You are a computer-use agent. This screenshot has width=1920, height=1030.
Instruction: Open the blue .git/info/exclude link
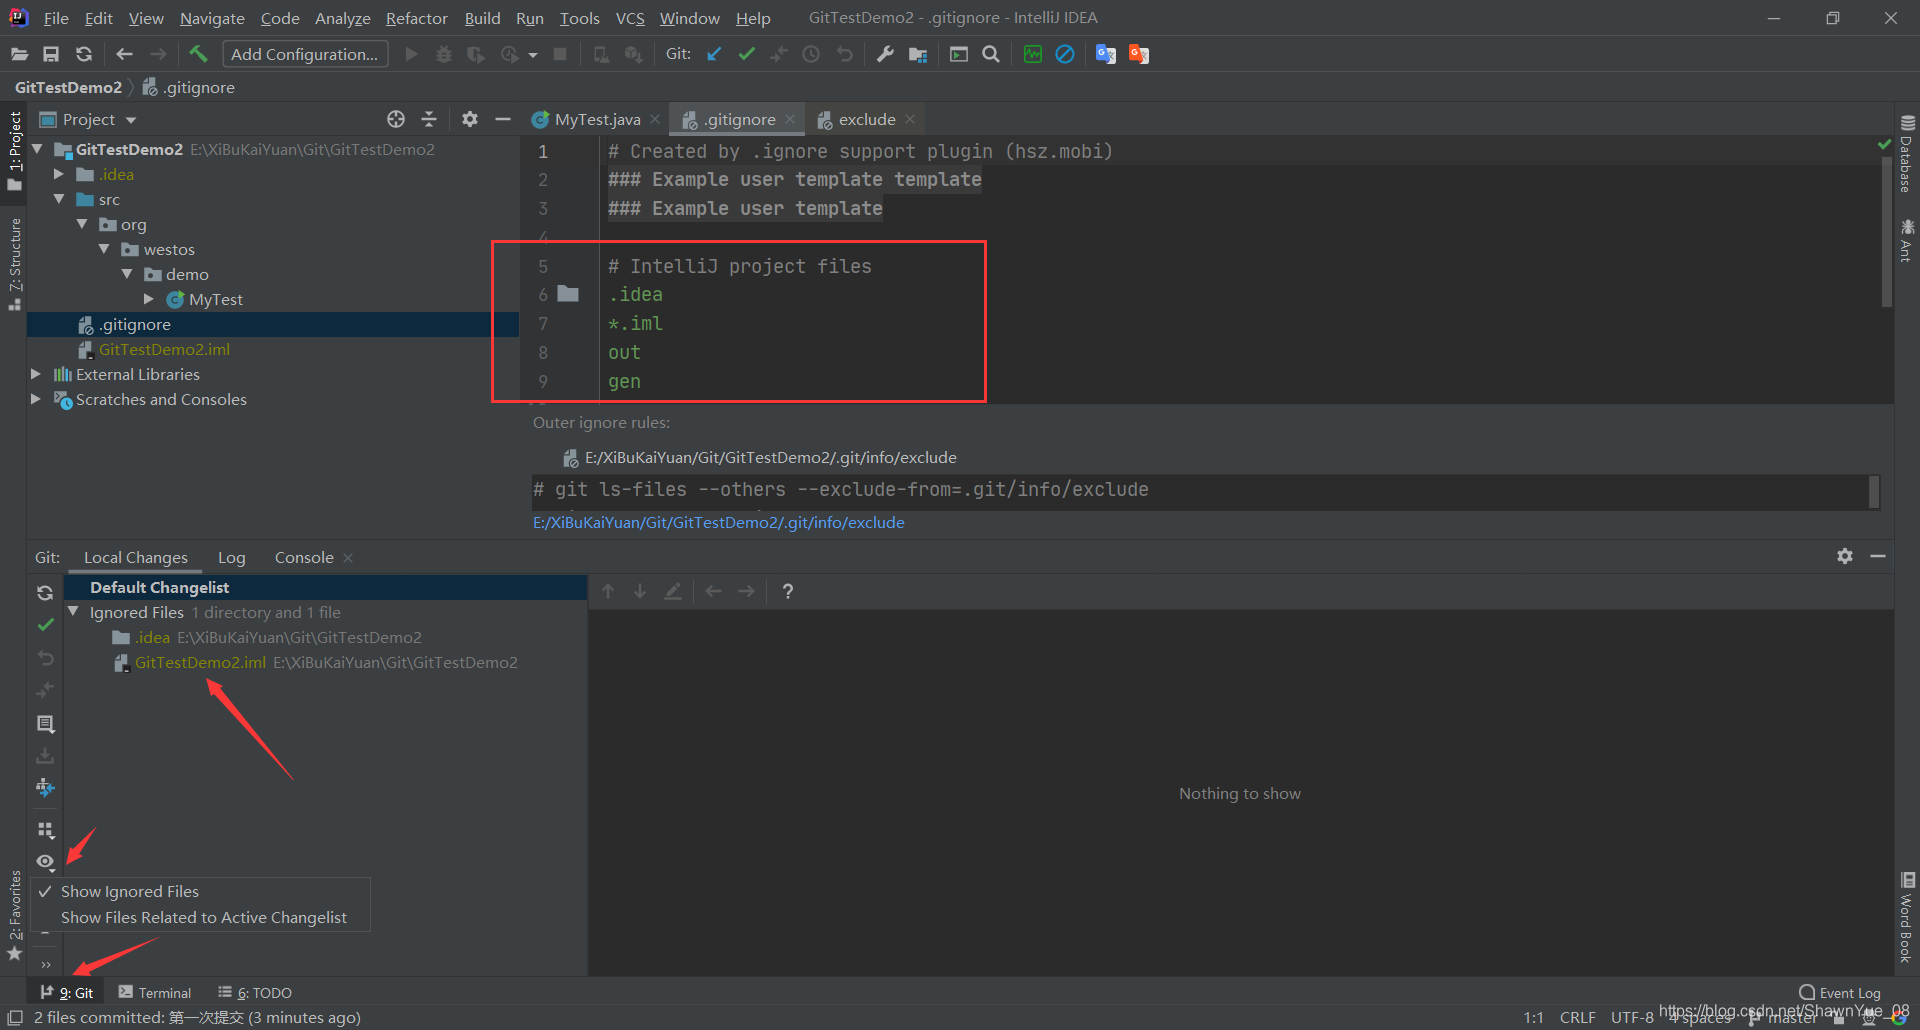[x=718, y=522]
